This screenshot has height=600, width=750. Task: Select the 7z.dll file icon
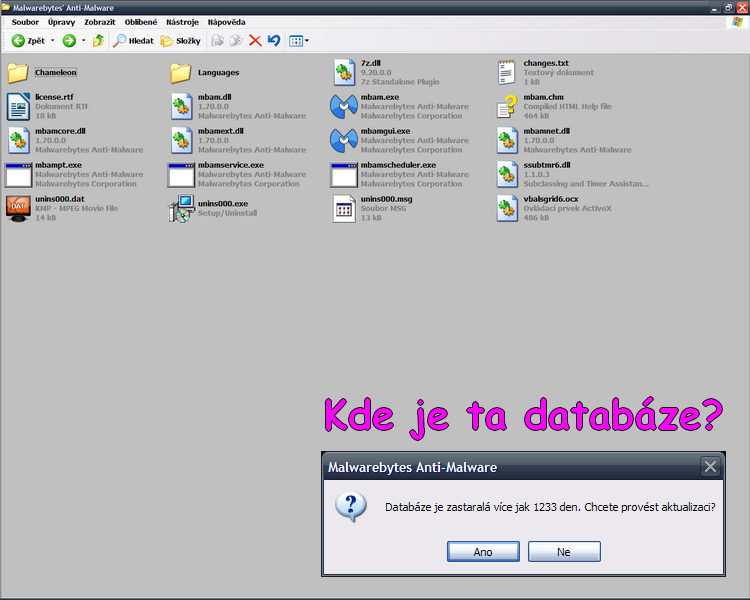(x=344, y=73)
